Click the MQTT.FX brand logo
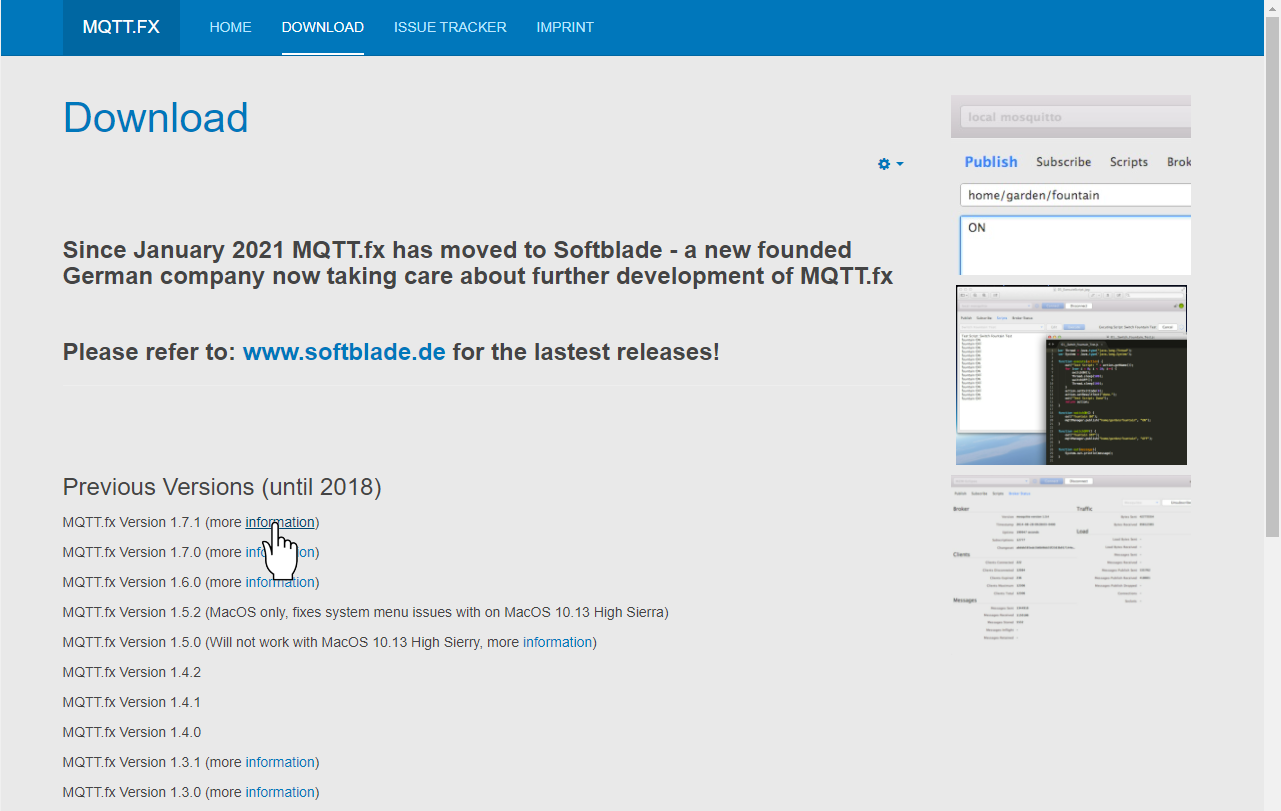The width and height of the screenshot is (1281, 811). pos(121,28)
